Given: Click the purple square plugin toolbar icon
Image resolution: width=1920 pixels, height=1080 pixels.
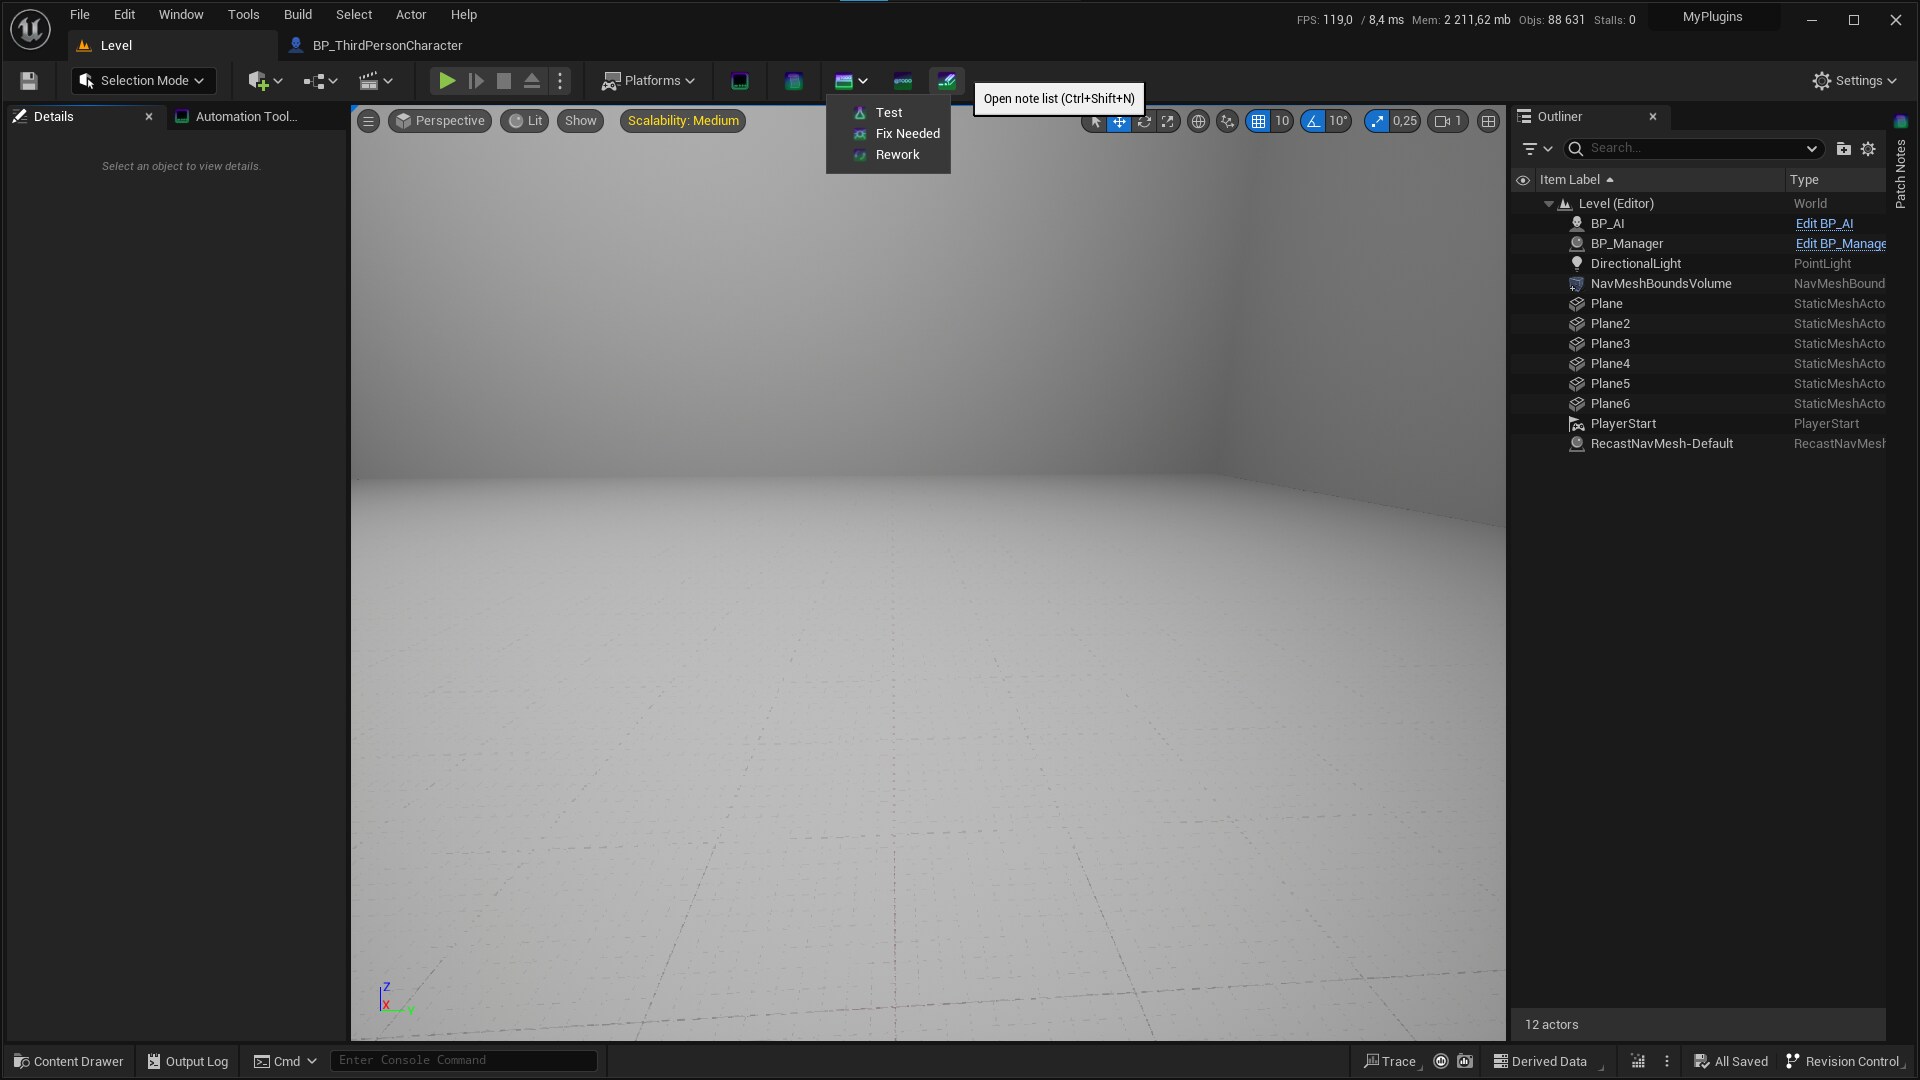Looking at the screenshot, I should tap(740, 81).
